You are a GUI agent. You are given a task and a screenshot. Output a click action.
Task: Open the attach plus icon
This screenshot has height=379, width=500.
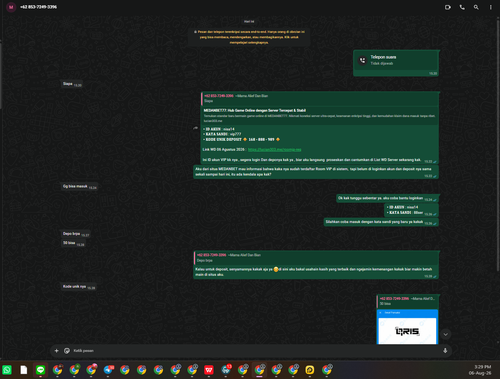[56, 351]
